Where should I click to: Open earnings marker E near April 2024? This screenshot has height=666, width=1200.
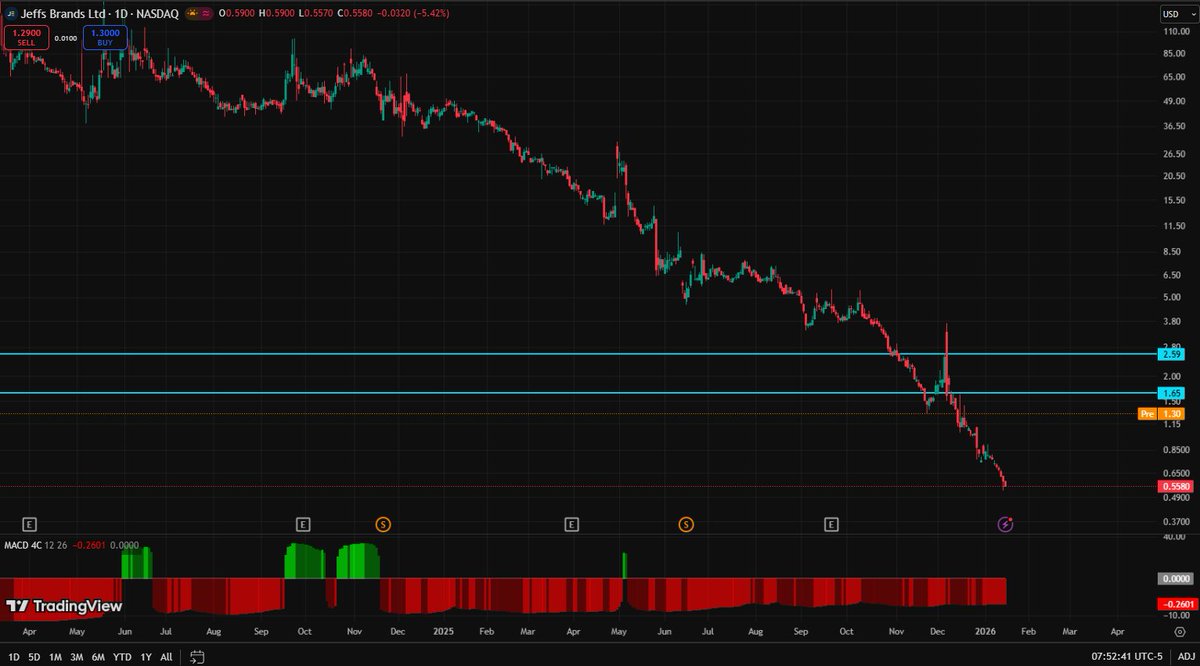(x=29, y=524)
